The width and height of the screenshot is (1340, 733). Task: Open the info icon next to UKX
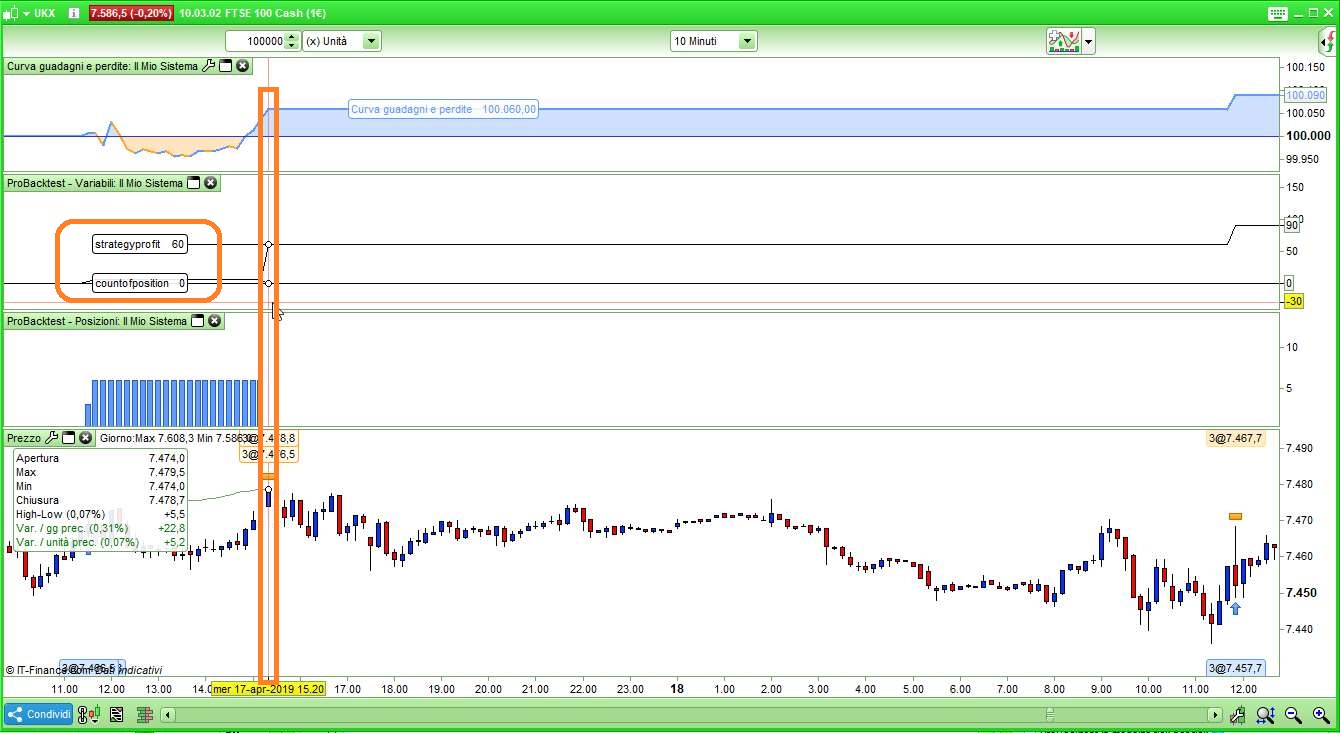click(x=74, y=13)
